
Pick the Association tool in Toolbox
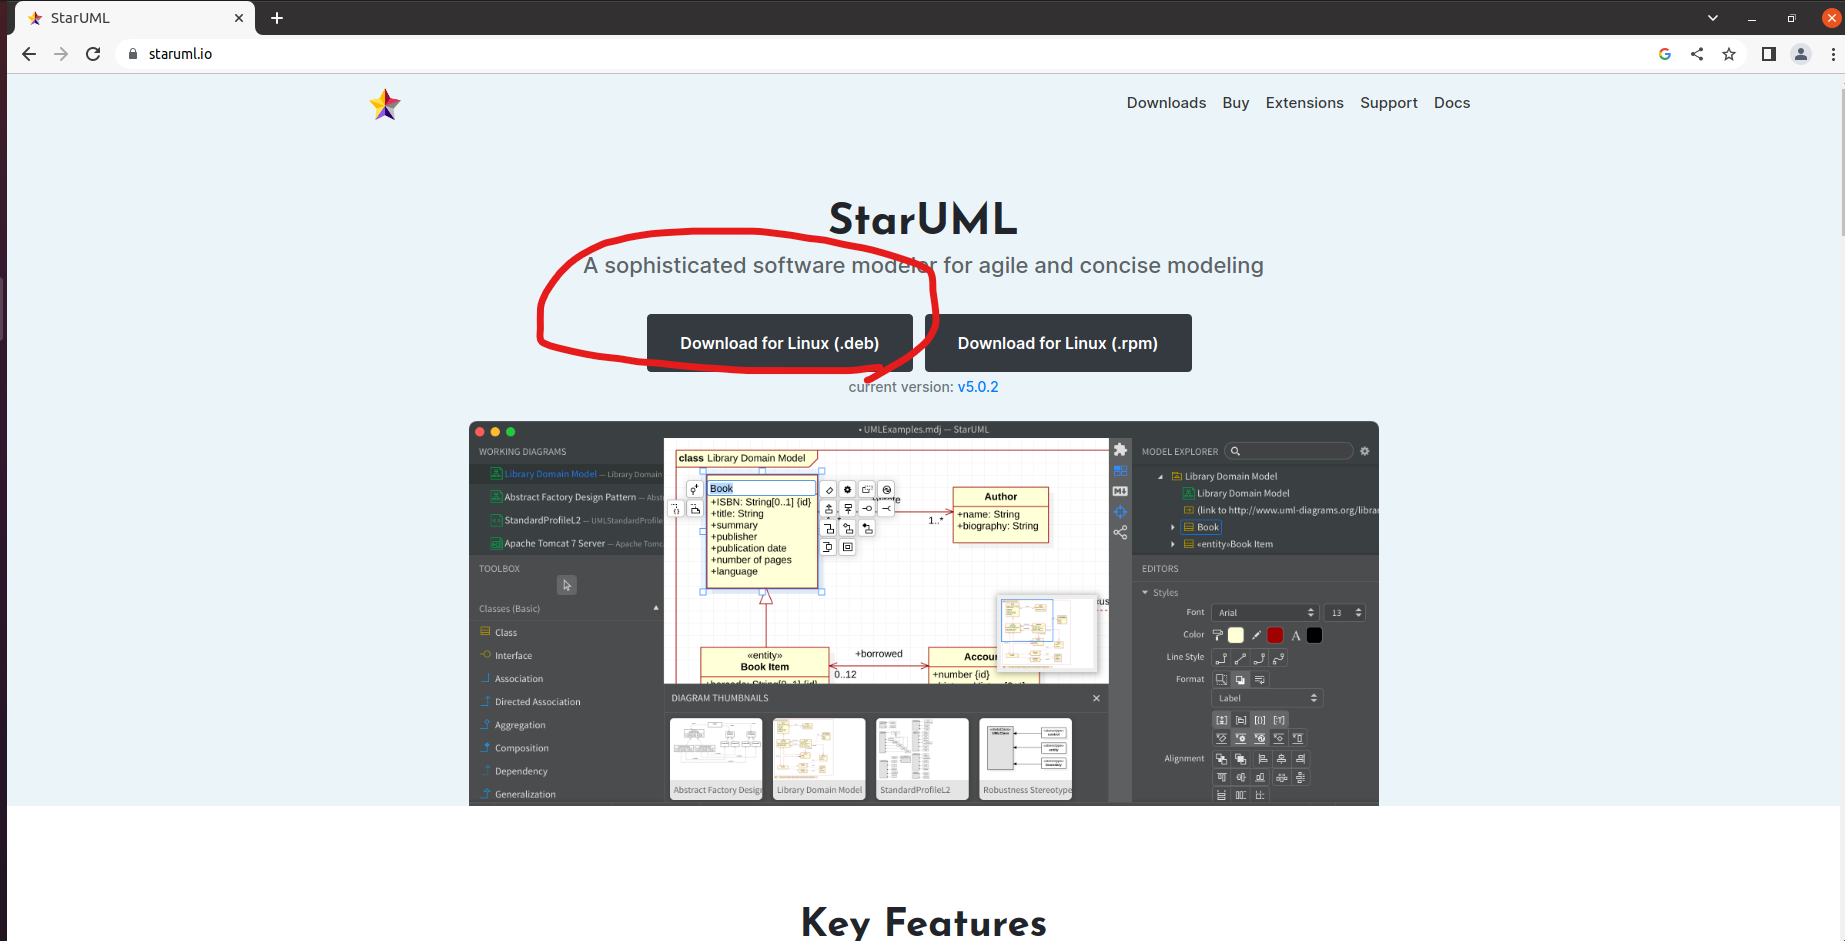pyautogui.click(x=519, y=679)
